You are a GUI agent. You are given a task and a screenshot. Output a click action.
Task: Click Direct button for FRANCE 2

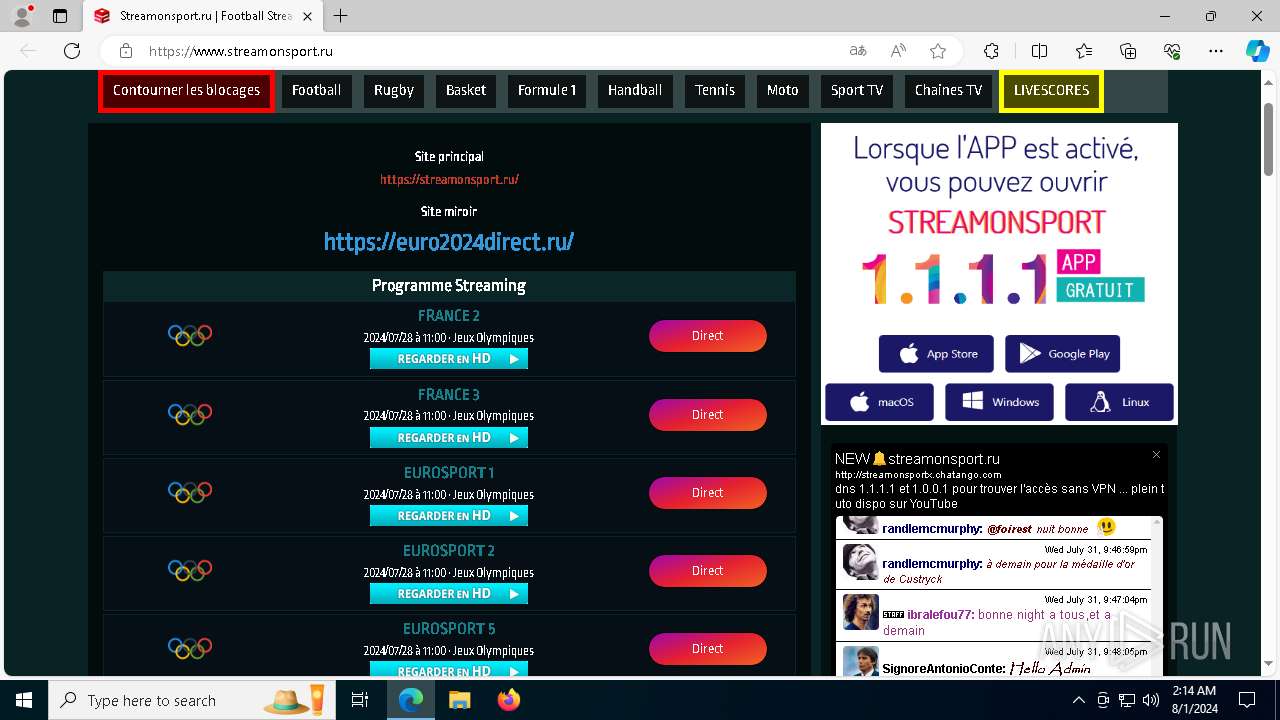(708, 336)
